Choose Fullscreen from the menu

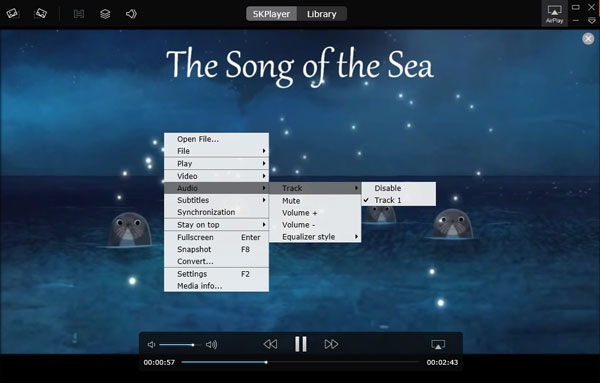tap(216, 237)
